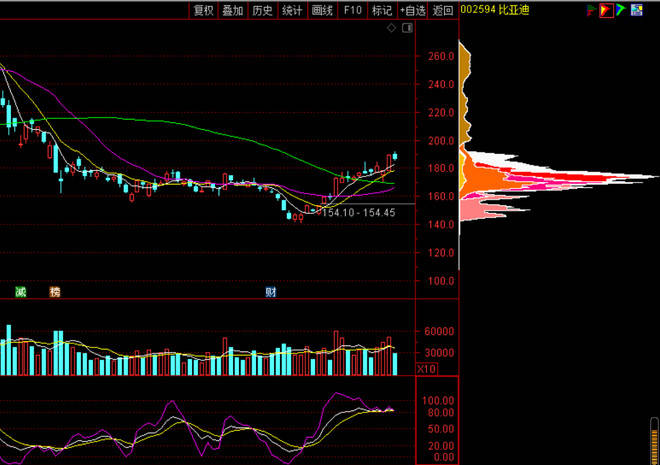The image size is (660, 465).
Task: Open F10 company information
Action: point(352,10)
